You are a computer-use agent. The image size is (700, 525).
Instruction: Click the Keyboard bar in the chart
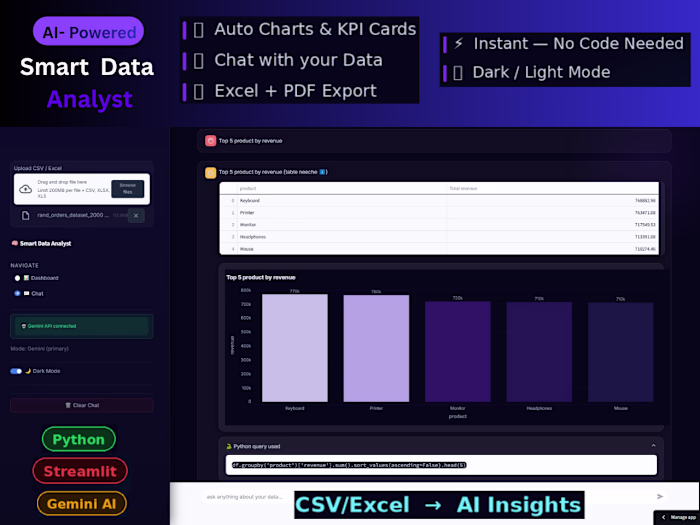(295, 348)
